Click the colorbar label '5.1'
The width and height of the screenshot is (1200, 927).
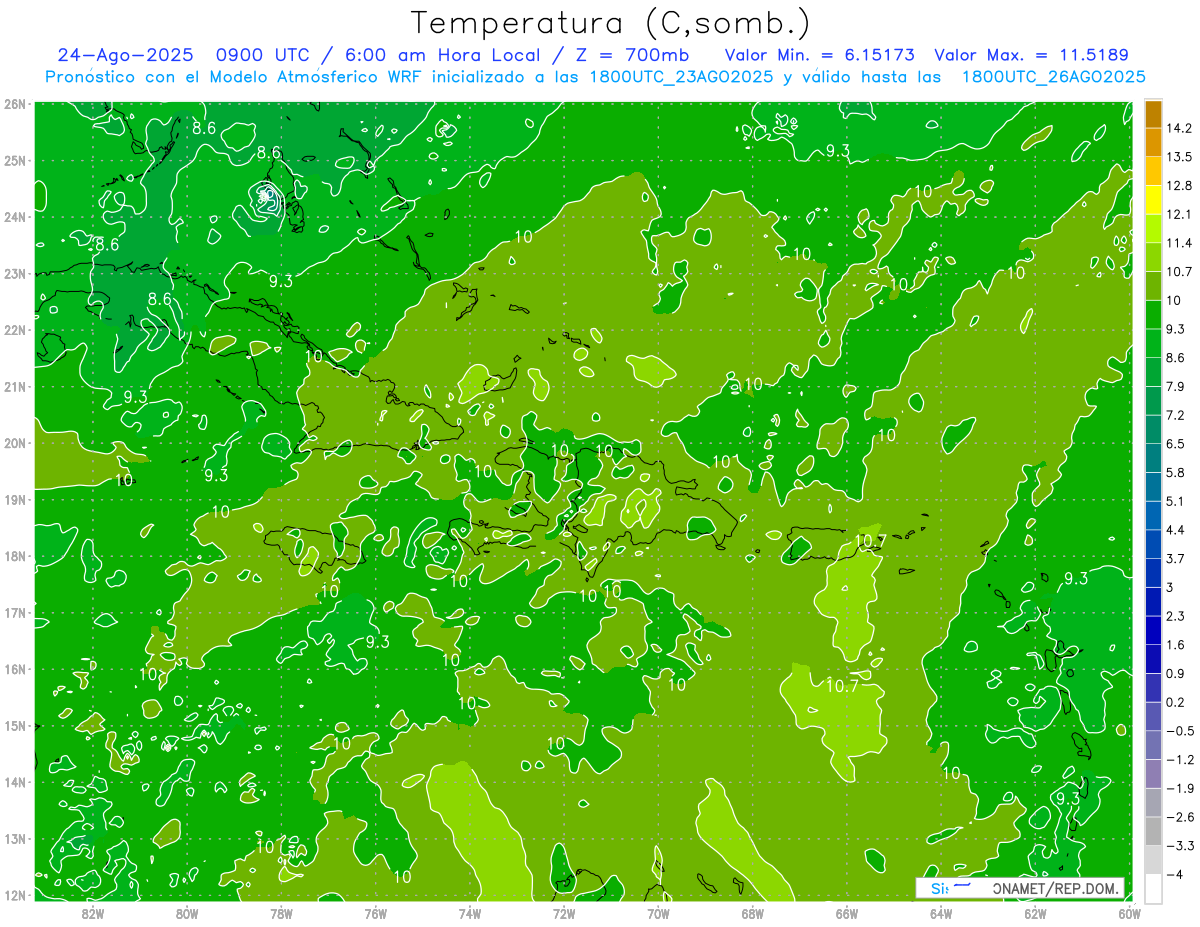click(1177, 500)
